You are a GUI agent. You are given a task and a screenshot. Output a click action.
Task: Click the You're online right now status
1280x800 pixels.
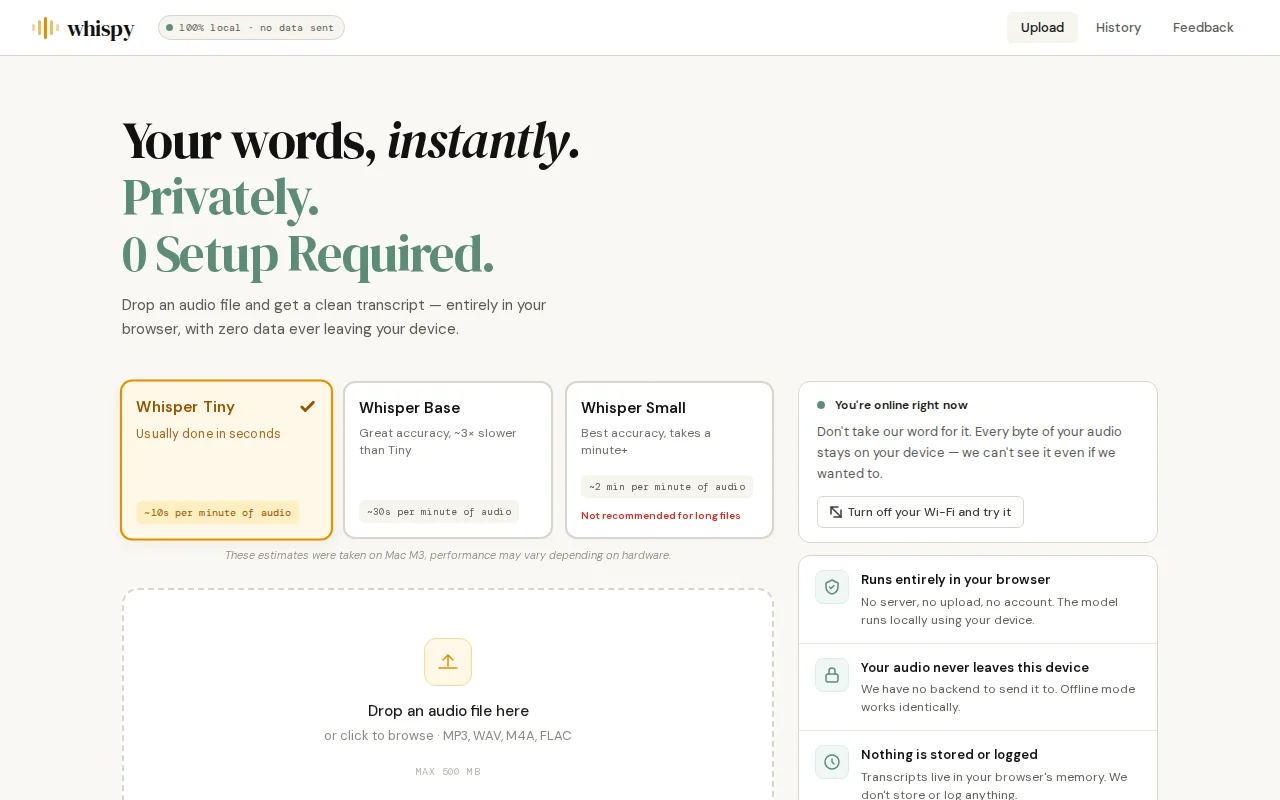[901, 405]
